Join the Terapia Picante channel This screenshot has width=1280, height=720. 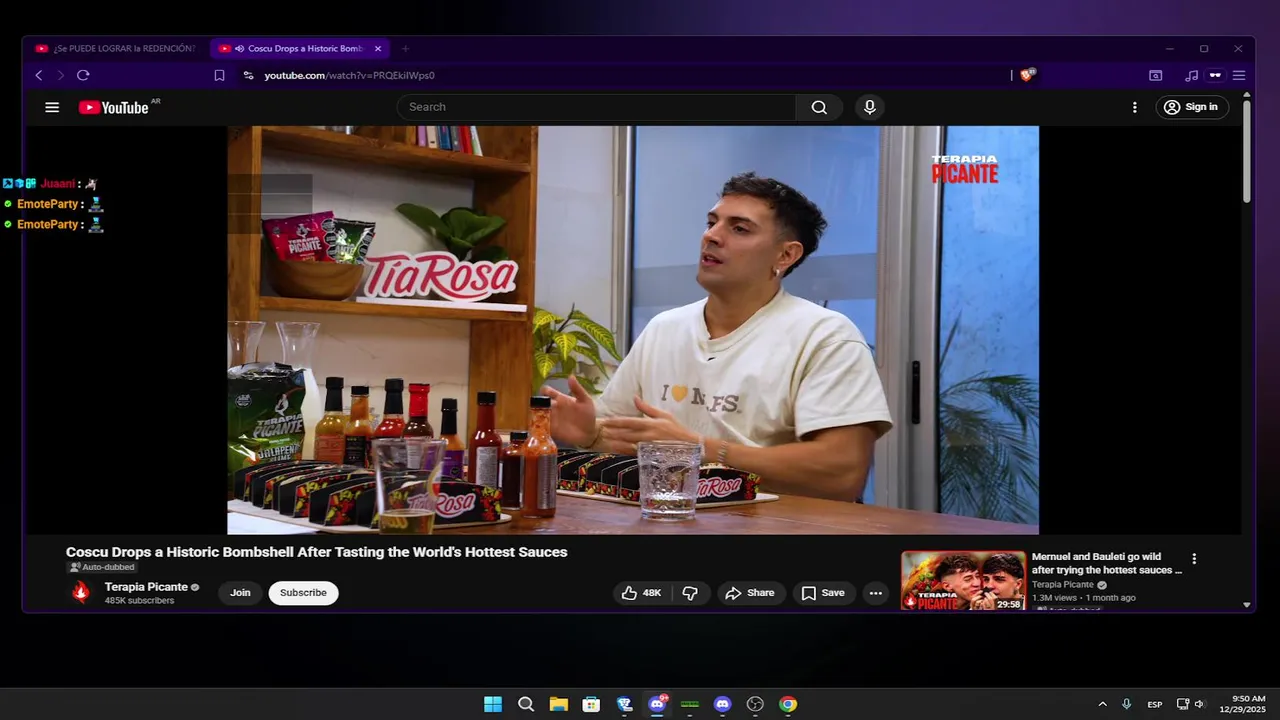[x=240, y=593]
